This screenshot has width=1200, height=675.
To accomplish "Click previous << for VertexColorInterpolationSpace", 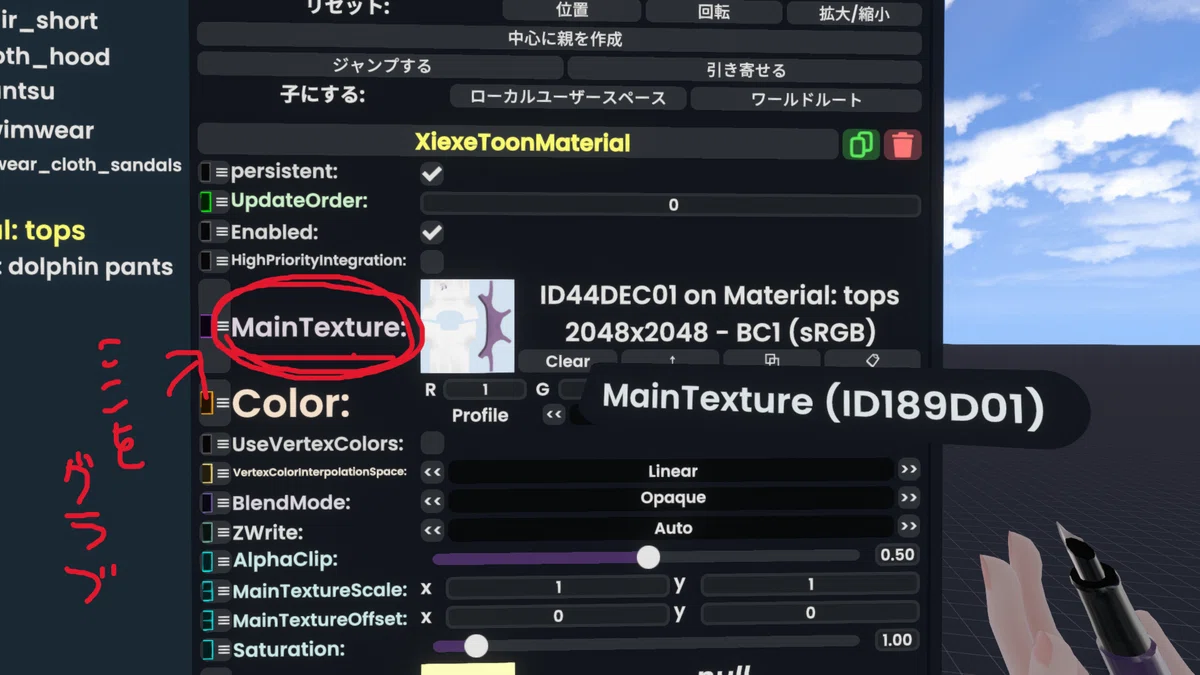I will tap(432, 471).
